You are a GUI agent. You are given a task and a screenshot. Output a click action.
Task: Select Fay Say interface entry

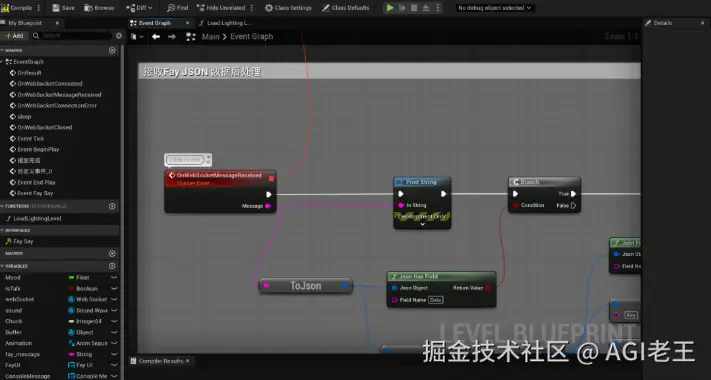pos(23,242)
